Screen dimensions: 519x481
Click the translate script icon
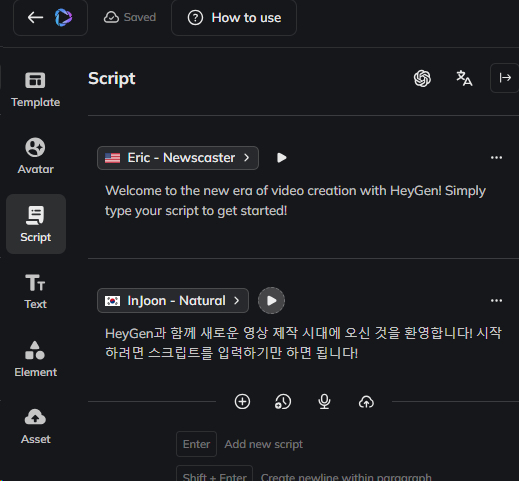point(464,78)
